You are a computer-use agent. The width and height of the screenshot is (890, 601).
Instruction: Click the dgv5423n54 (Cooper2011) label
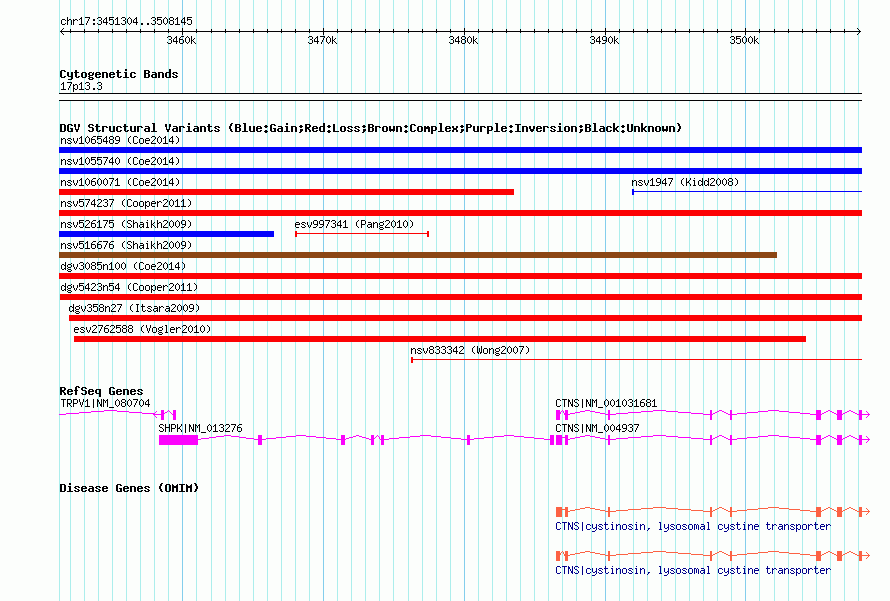click(129, 287)
